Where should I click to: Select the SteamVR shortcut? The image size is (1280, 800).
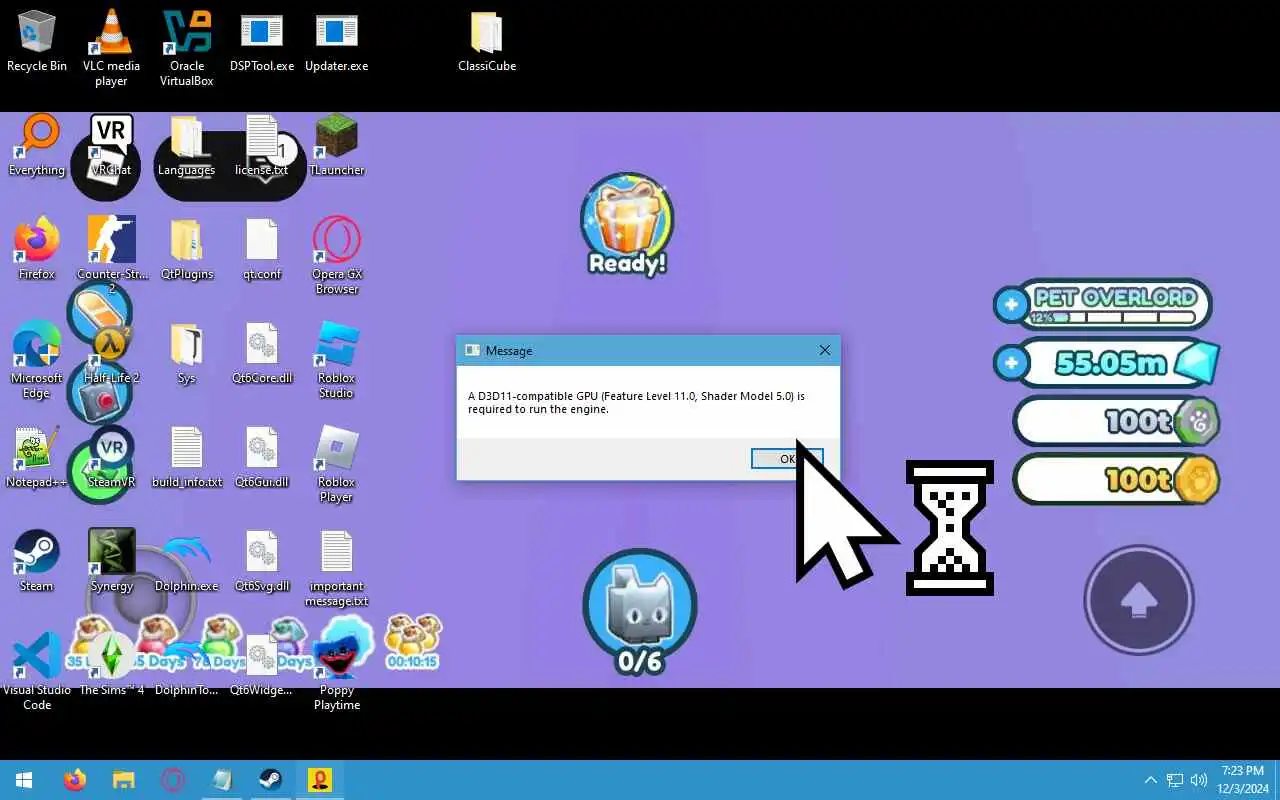click(111, 458)
